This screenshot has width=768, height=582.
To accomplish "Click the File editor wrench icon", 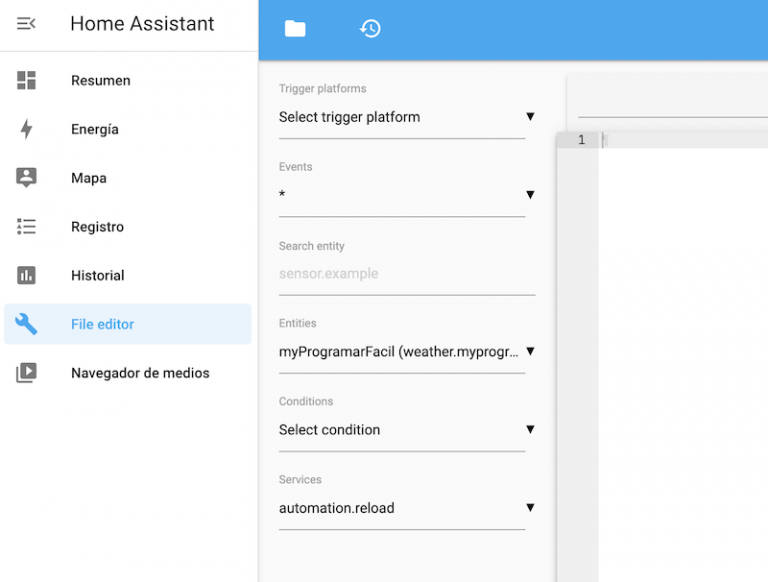I will (x=26, y=324).
